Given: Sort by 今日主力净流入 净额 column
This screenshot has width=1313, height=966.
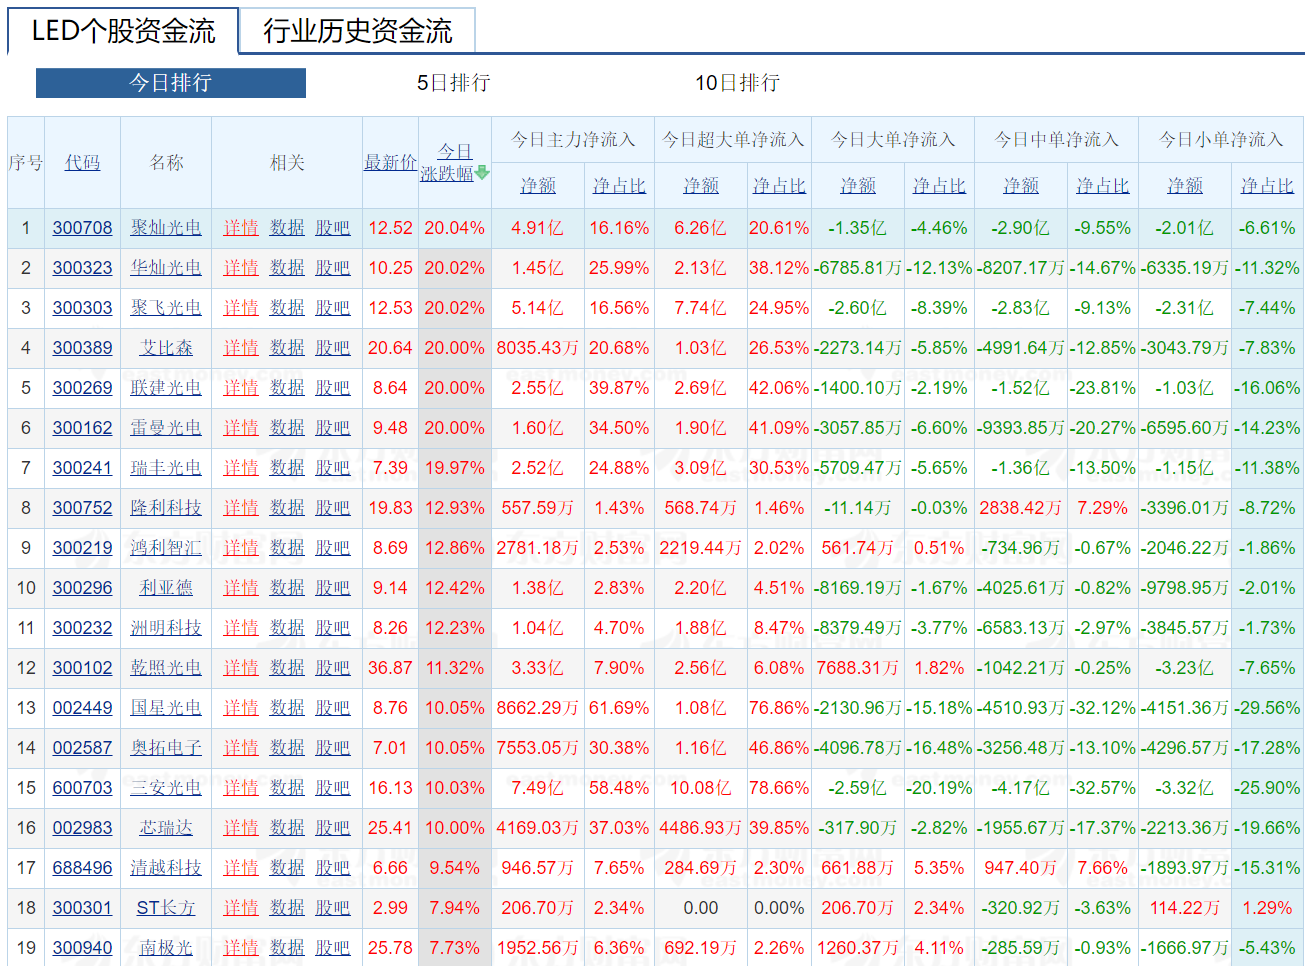Looking at the screenshot, I should point(538,186).
